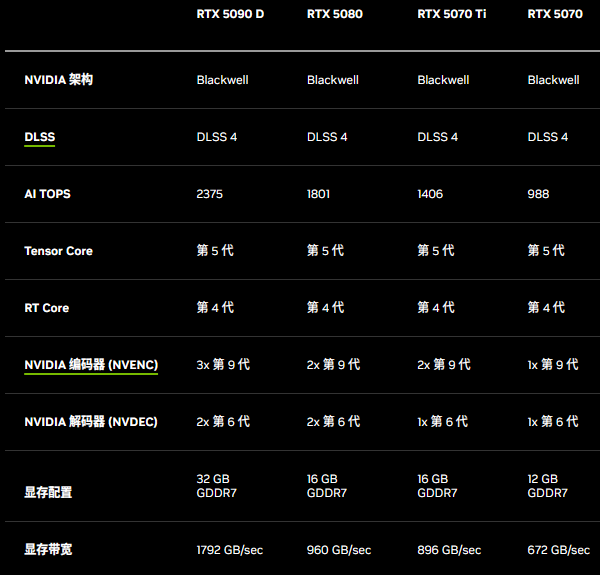
Task: Select the 12 GB GDDR7 memory cell
Action: (x=547, y=486)
